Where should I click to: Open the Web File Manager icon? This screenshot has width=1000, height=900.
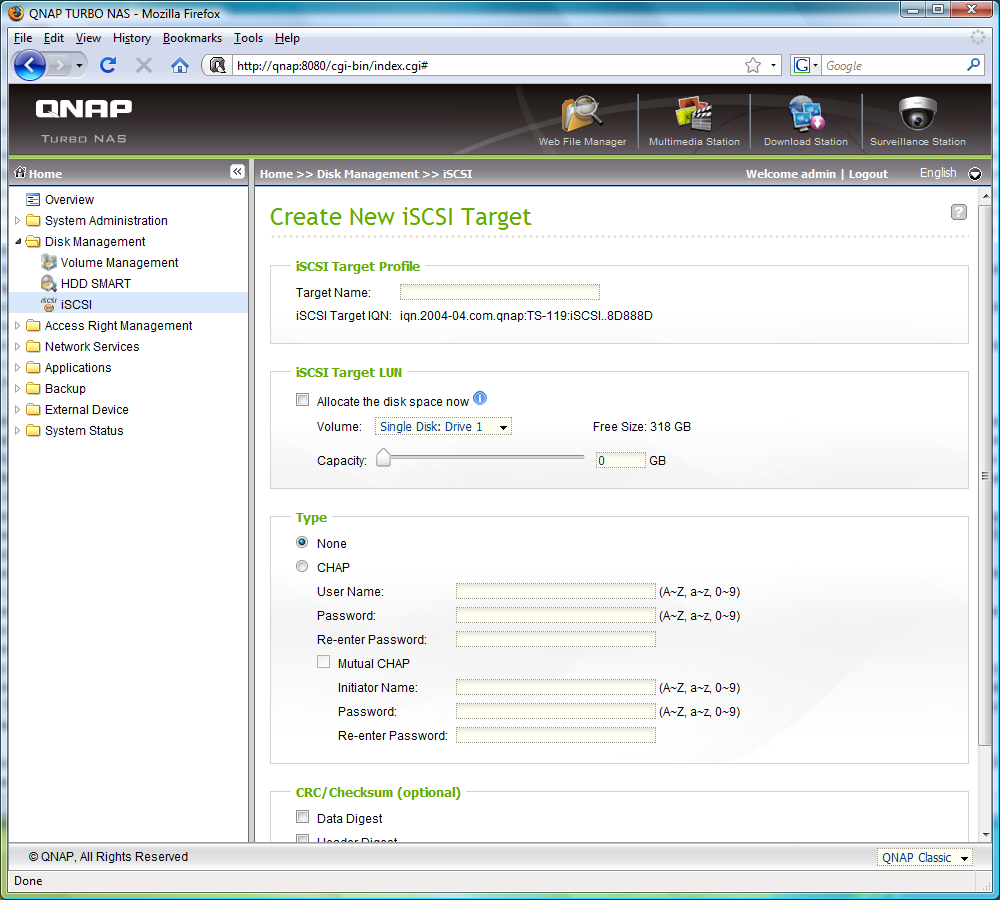582,115
